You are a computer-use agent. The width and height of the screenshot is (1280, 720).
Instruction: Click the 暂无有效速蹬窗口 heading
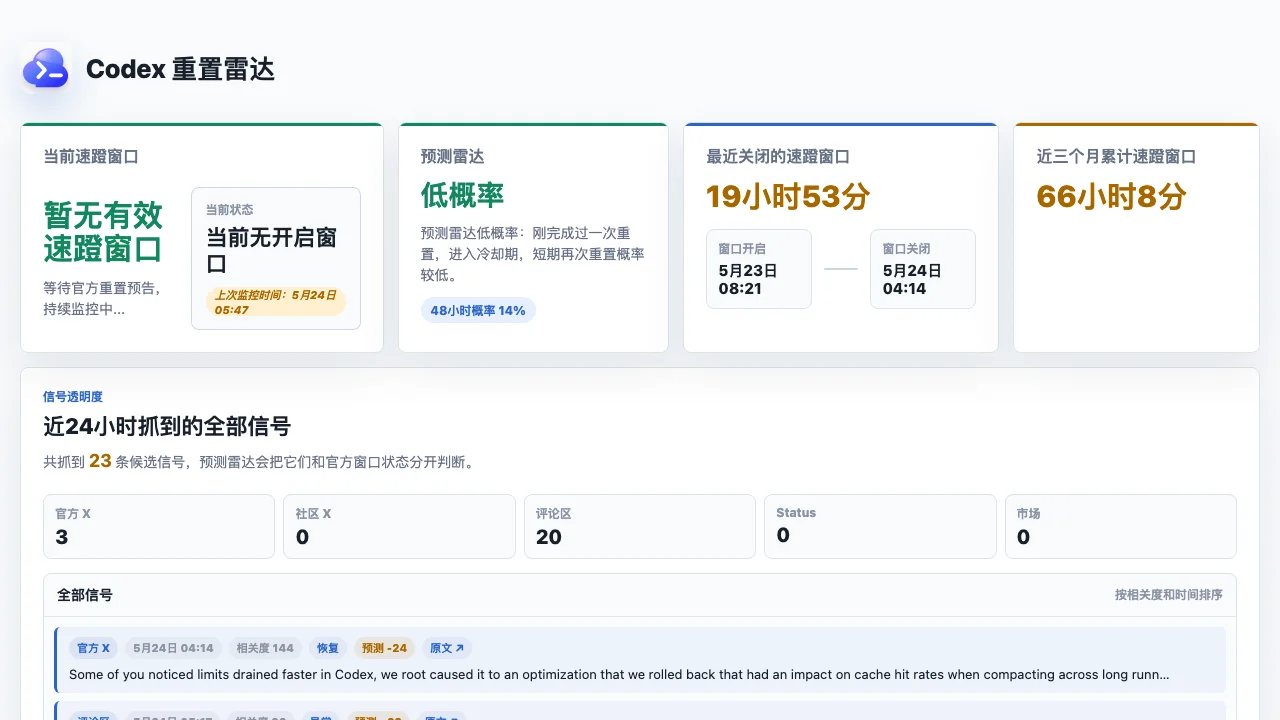[x=103, y=232]
